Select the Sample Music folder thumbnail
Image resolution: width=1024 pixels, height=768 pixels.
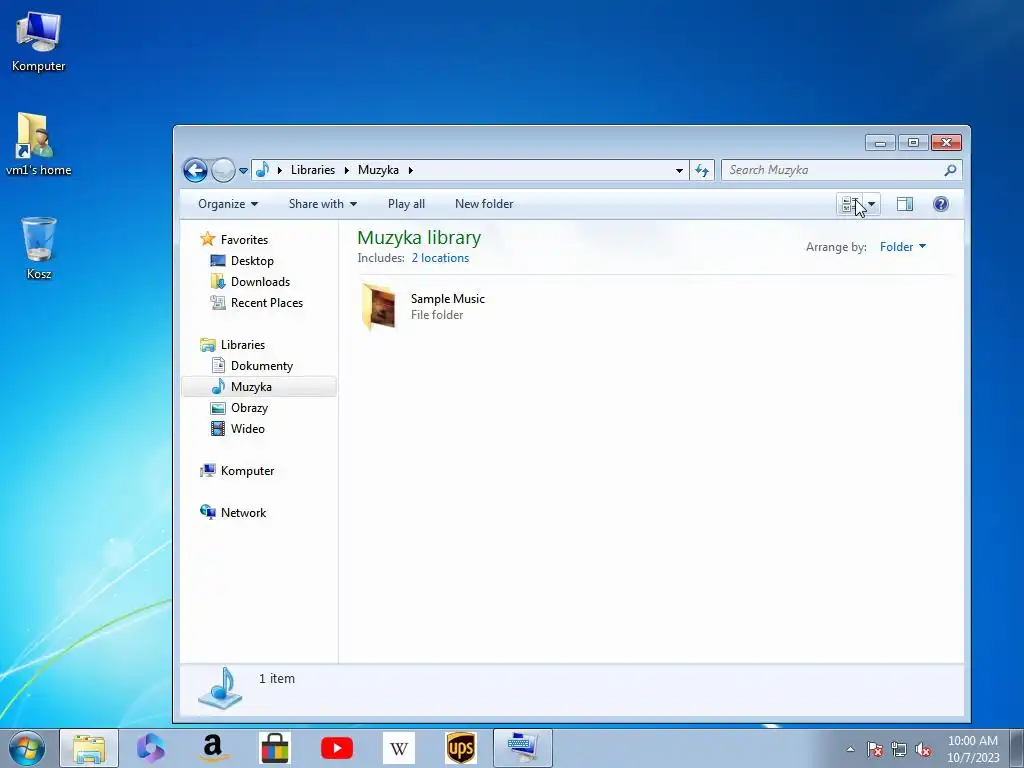(x=379, y=306)
